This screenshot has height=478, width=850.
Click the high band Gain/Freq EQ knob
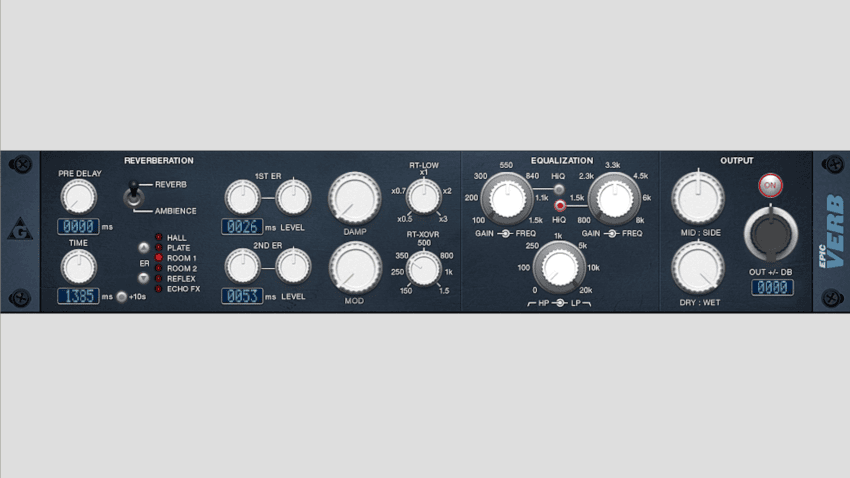(615, 199)
